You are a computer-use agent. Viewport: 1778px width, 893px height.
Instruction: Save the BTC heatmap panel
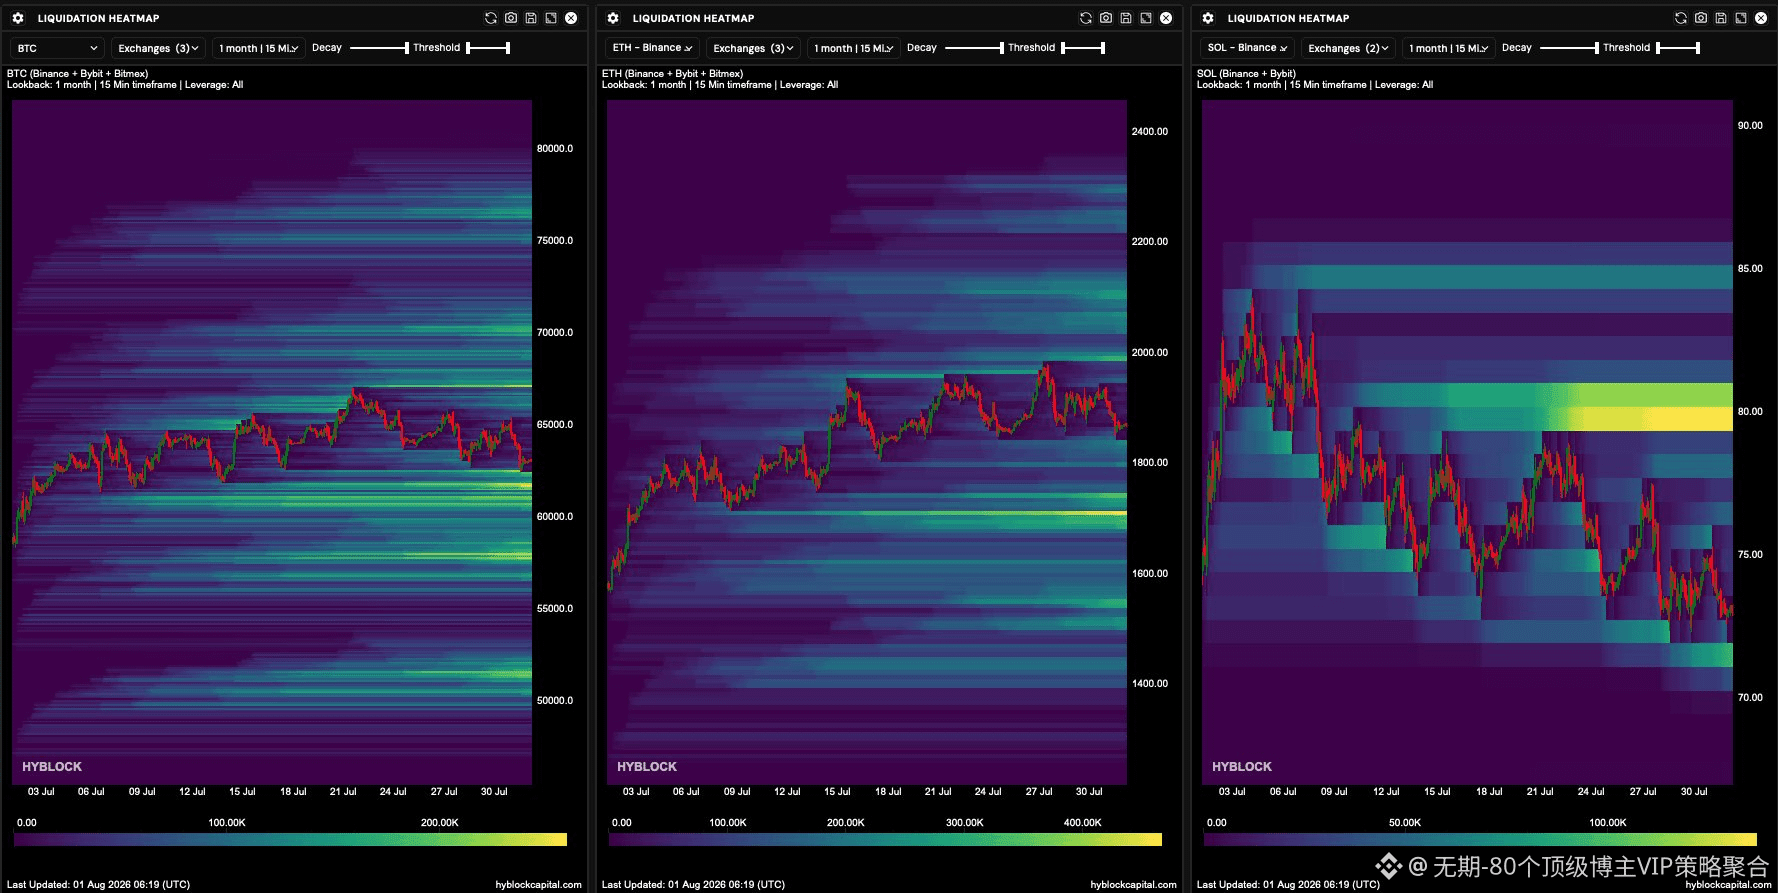tap(531, 18)
